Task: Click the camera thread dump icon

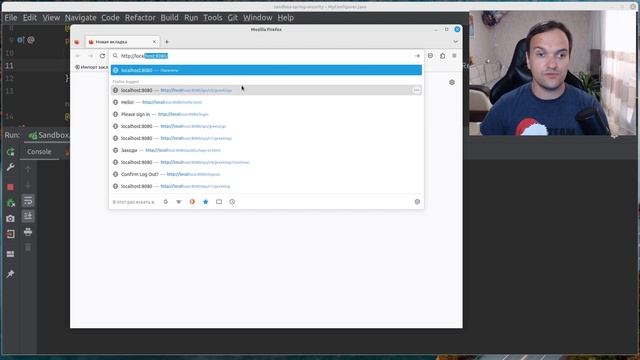Action: click(11, 218)
